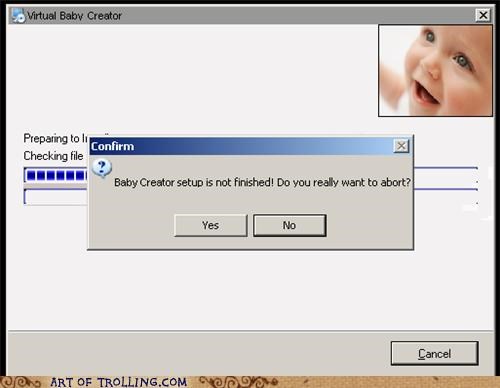
Task: Click the gray footer panel beside Cancel
Action: pos(199,353)
